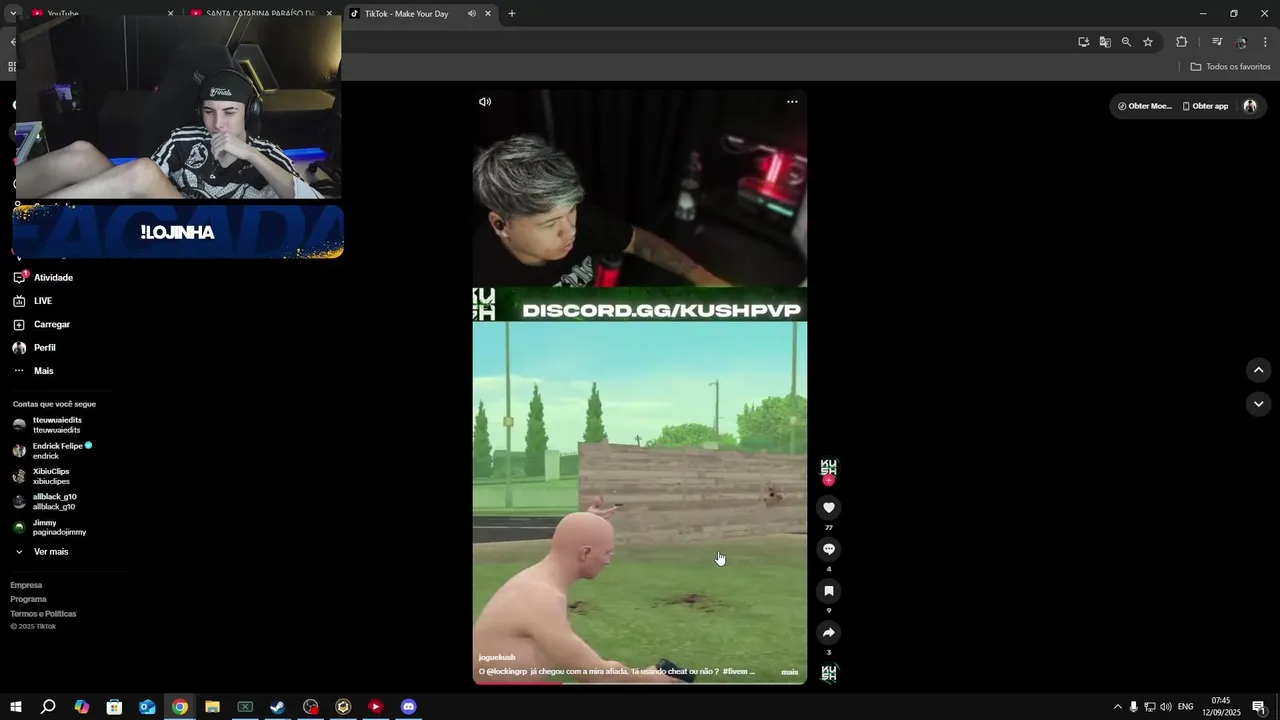Go to previous video with up chevron
This screenshot has height=720, width=1280.
(x=1258, y=370)
